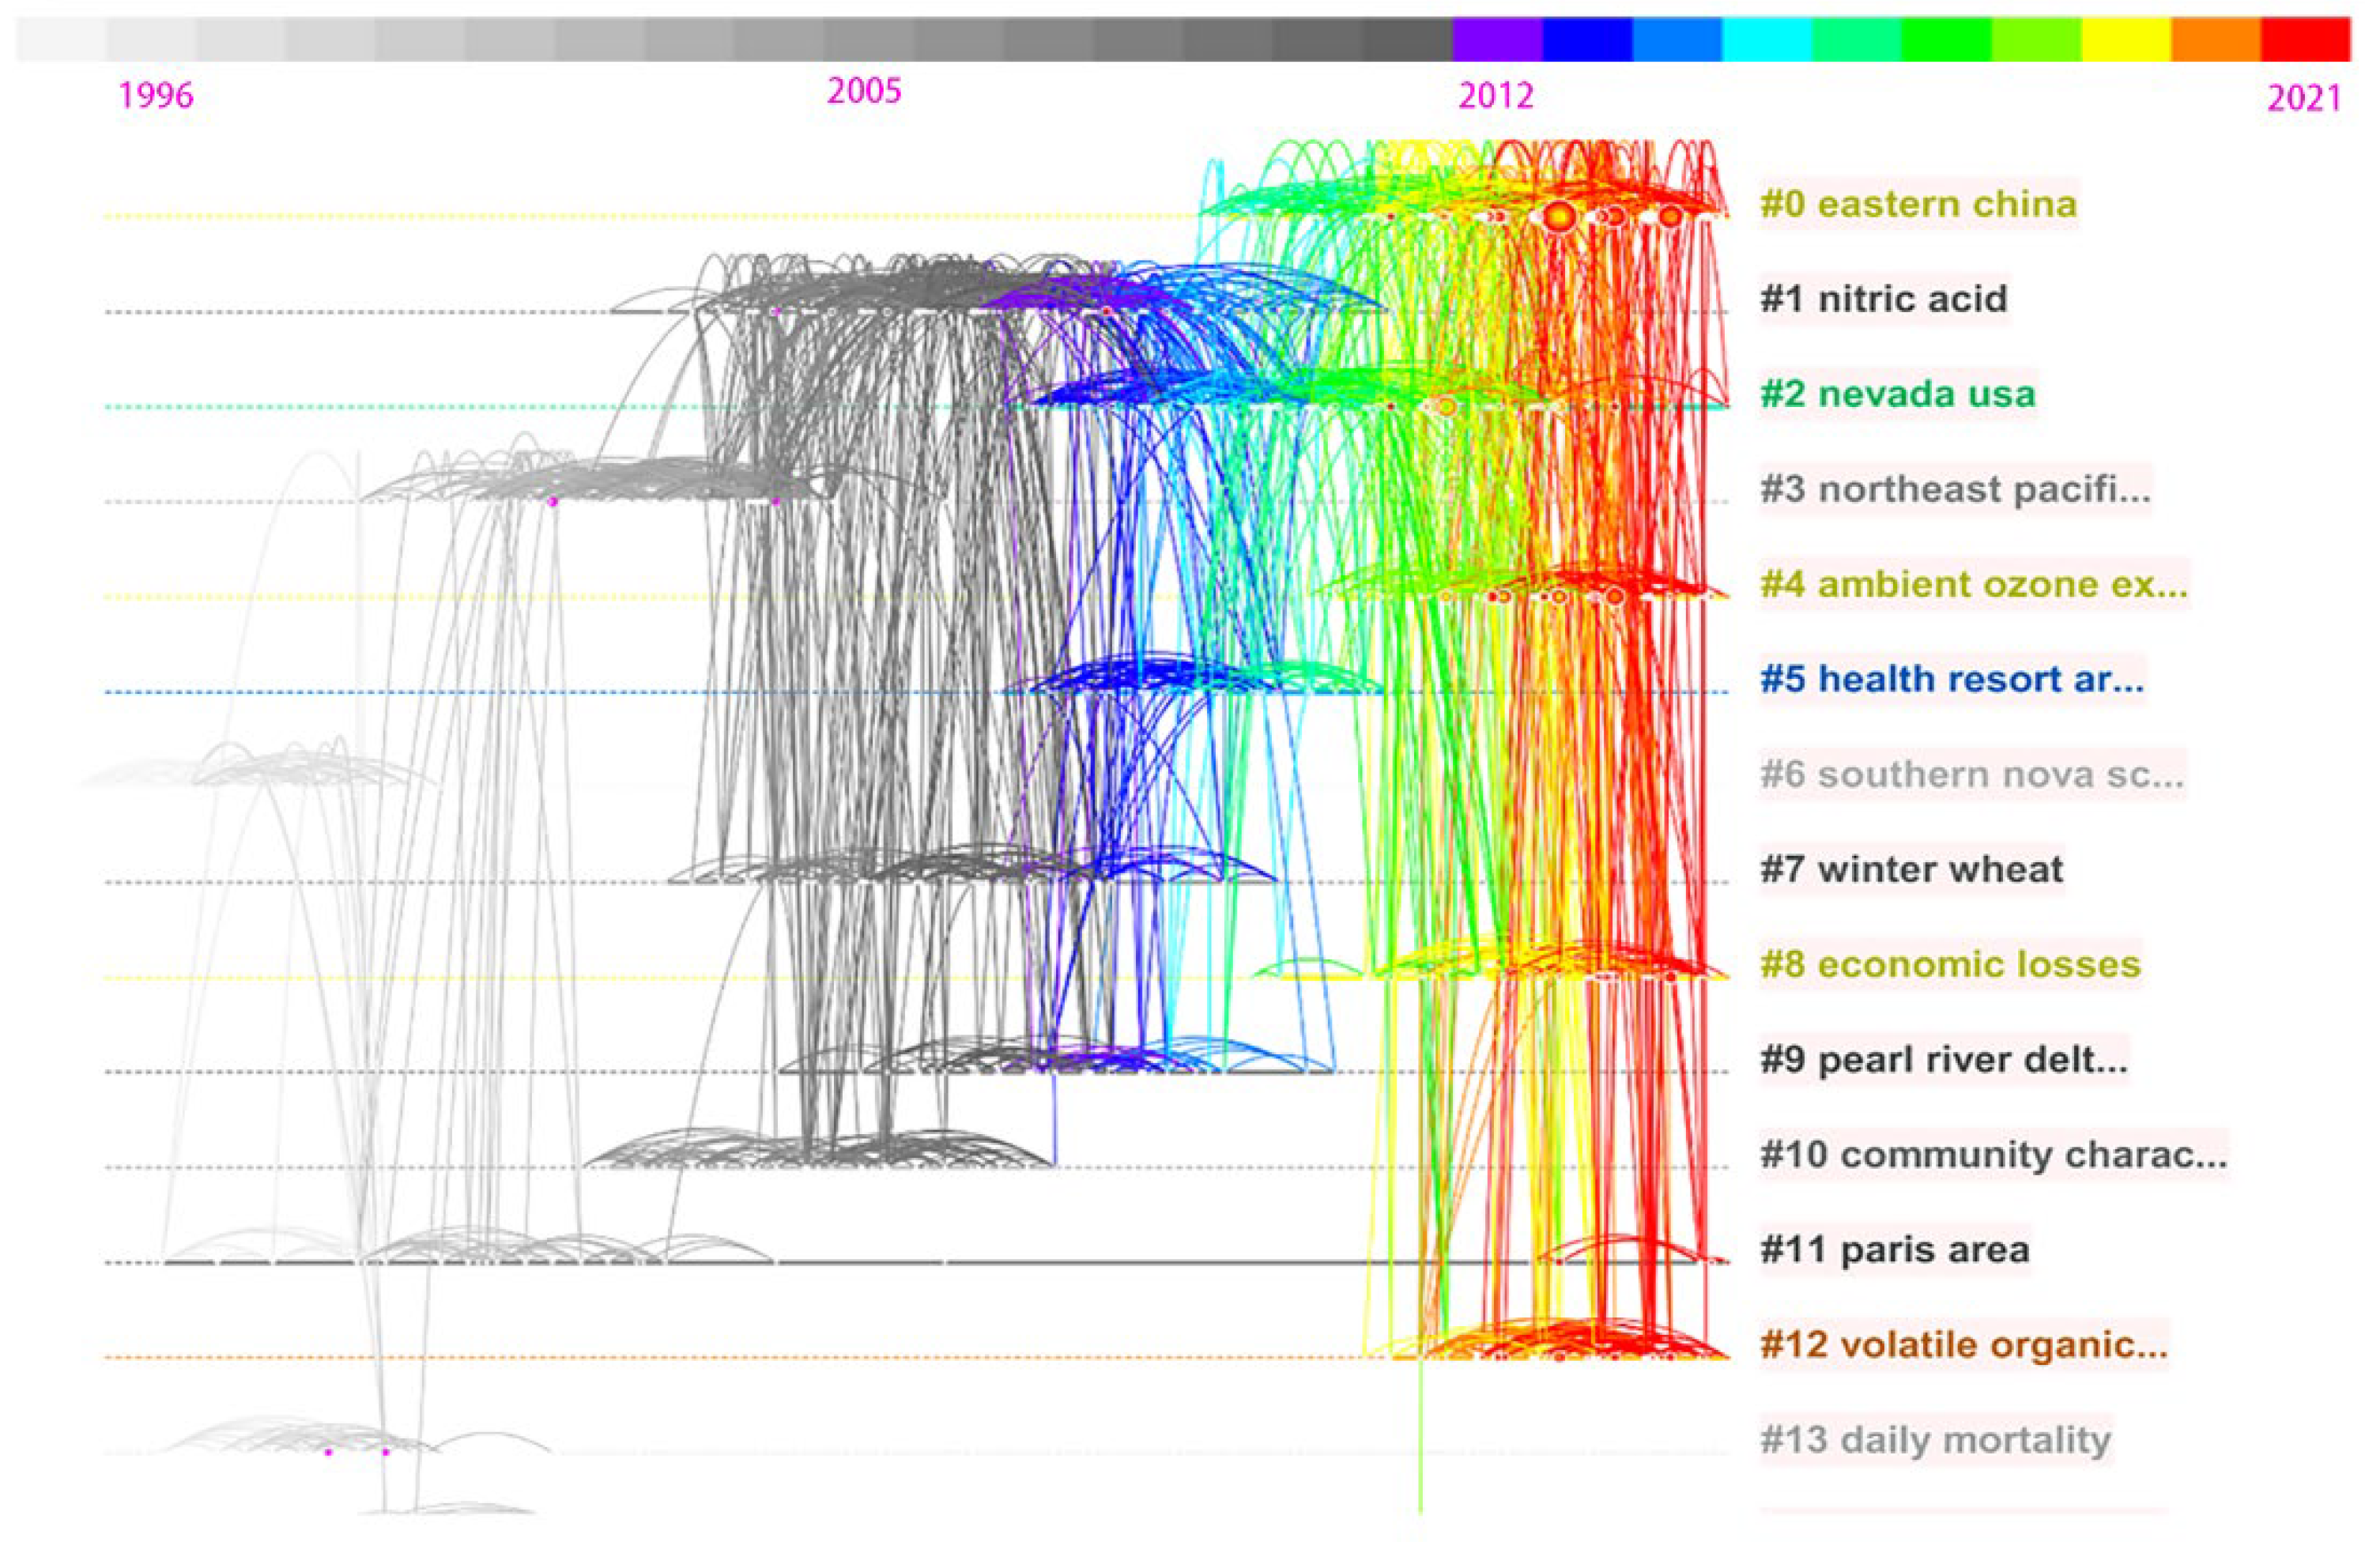2365x1568 pixels.
Task: Select the #1 nitric acid cluster label
Action: click(x=1883, y=299)
